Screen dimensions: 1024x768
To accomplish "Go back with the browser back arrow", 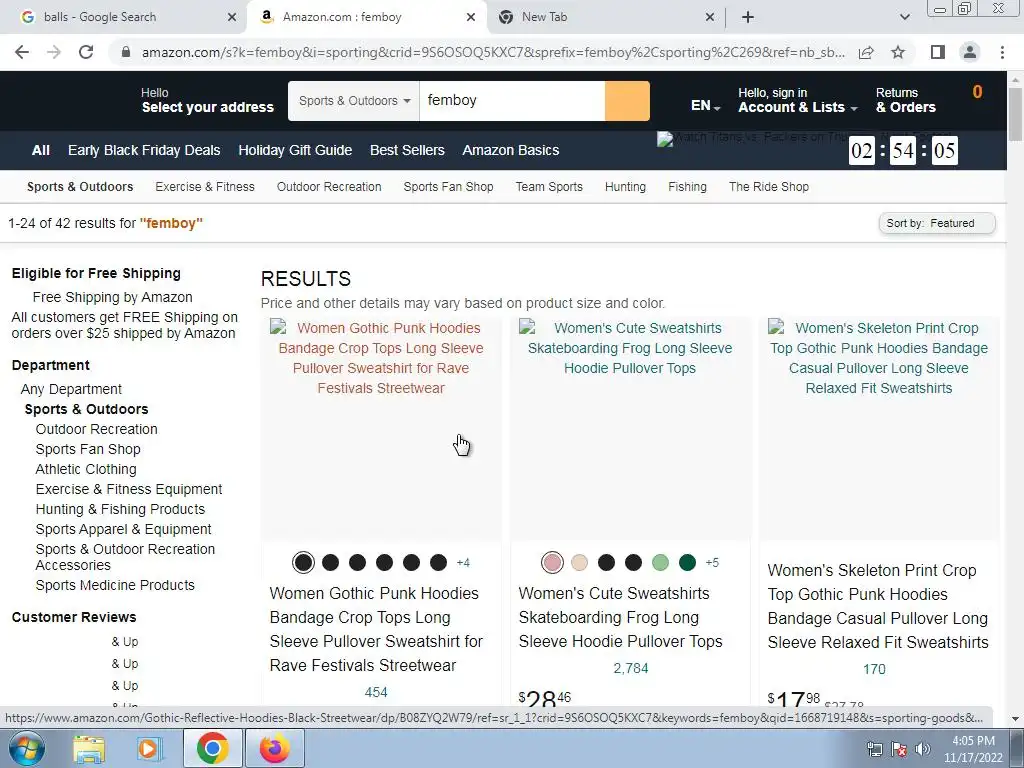I will point(22,52).
